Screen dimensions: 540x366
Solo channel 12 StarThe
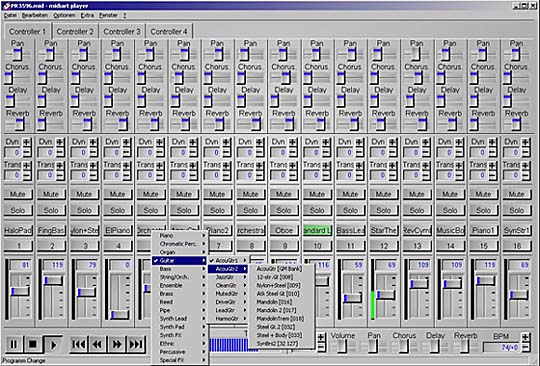coord(384,210)
